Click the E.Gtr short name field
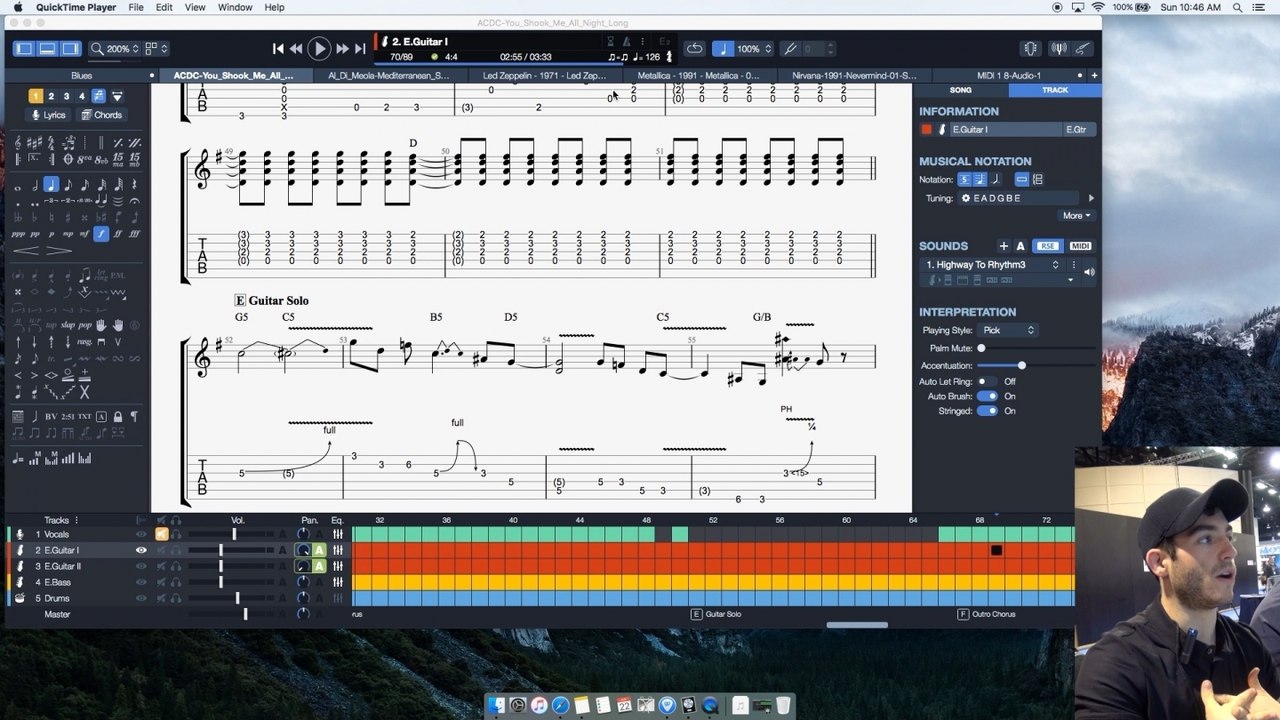 pyautogui.click(x=1079, y=130)
